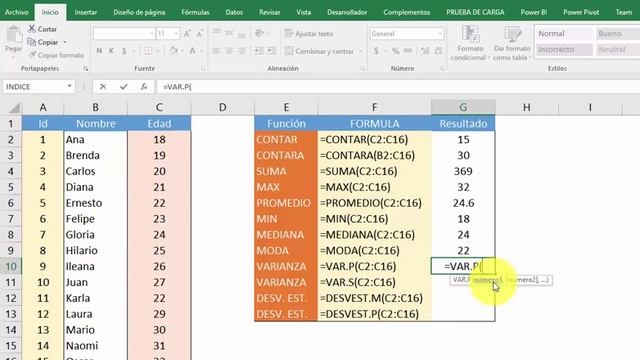Center text horizontally in cell
640x360 pixels.
pyautogui.click(x=229, y=51)
